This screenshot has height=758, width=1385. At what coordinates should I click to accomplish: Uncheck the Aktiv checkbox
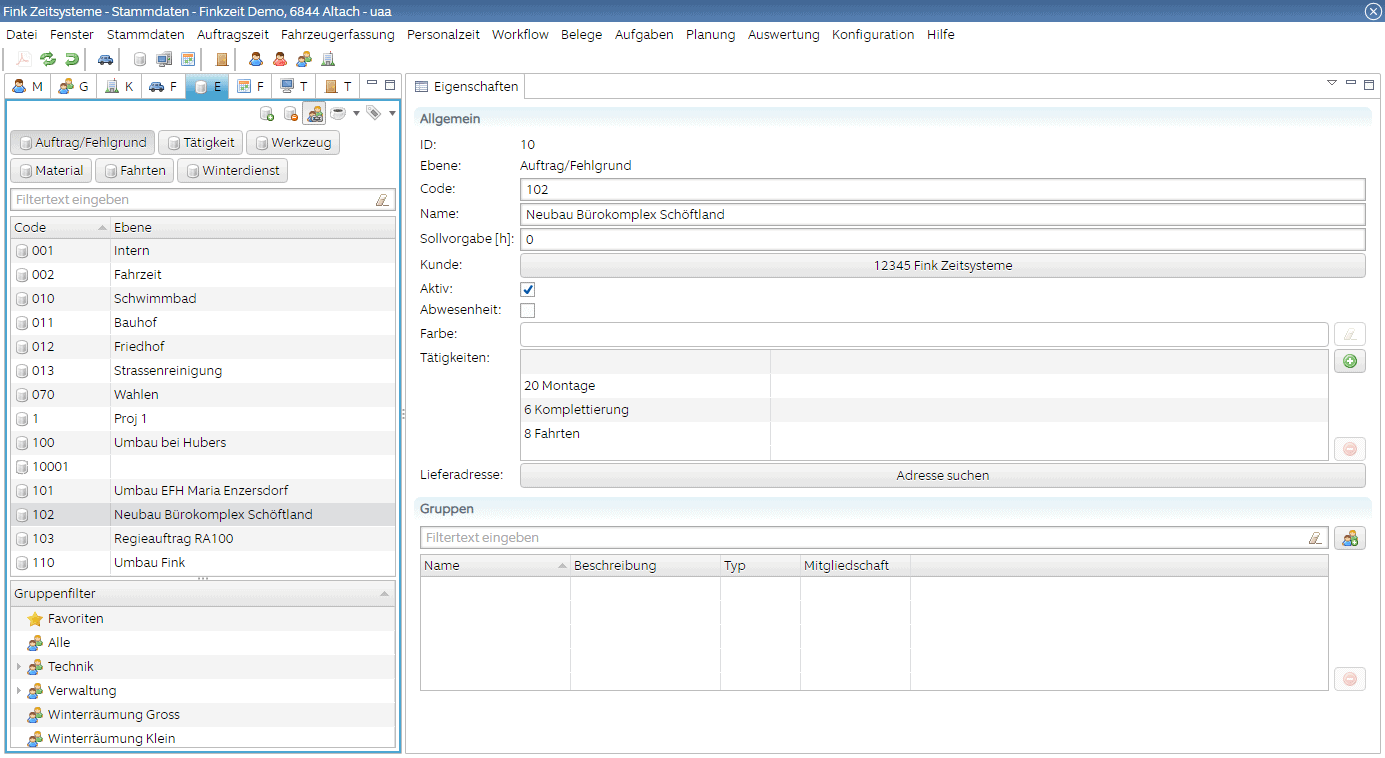(x=528, y=289)
